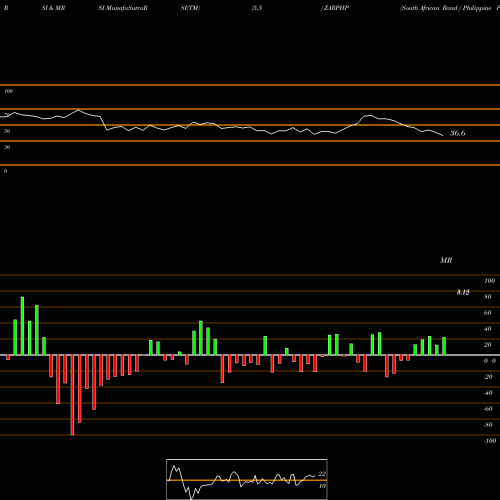Click the RSI axis label 0
Screen dimensions: 500x500
[5, 171]
